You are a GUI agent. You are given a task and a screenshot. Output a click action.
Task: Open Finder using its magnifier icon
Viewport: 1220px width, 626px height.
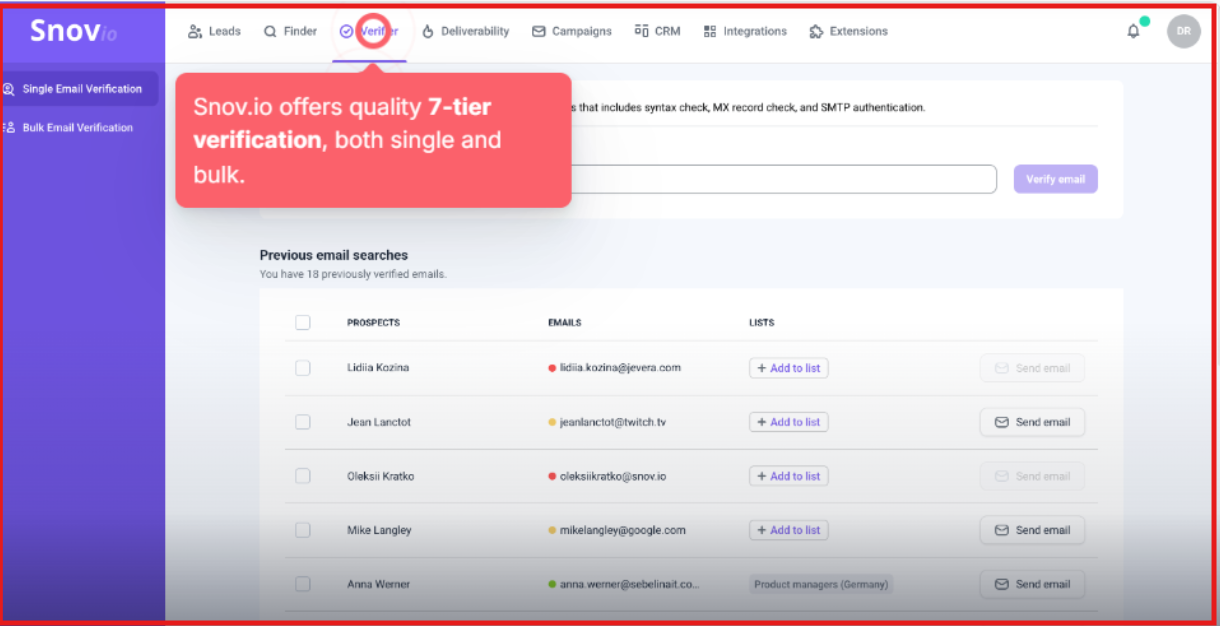[270, 31]
